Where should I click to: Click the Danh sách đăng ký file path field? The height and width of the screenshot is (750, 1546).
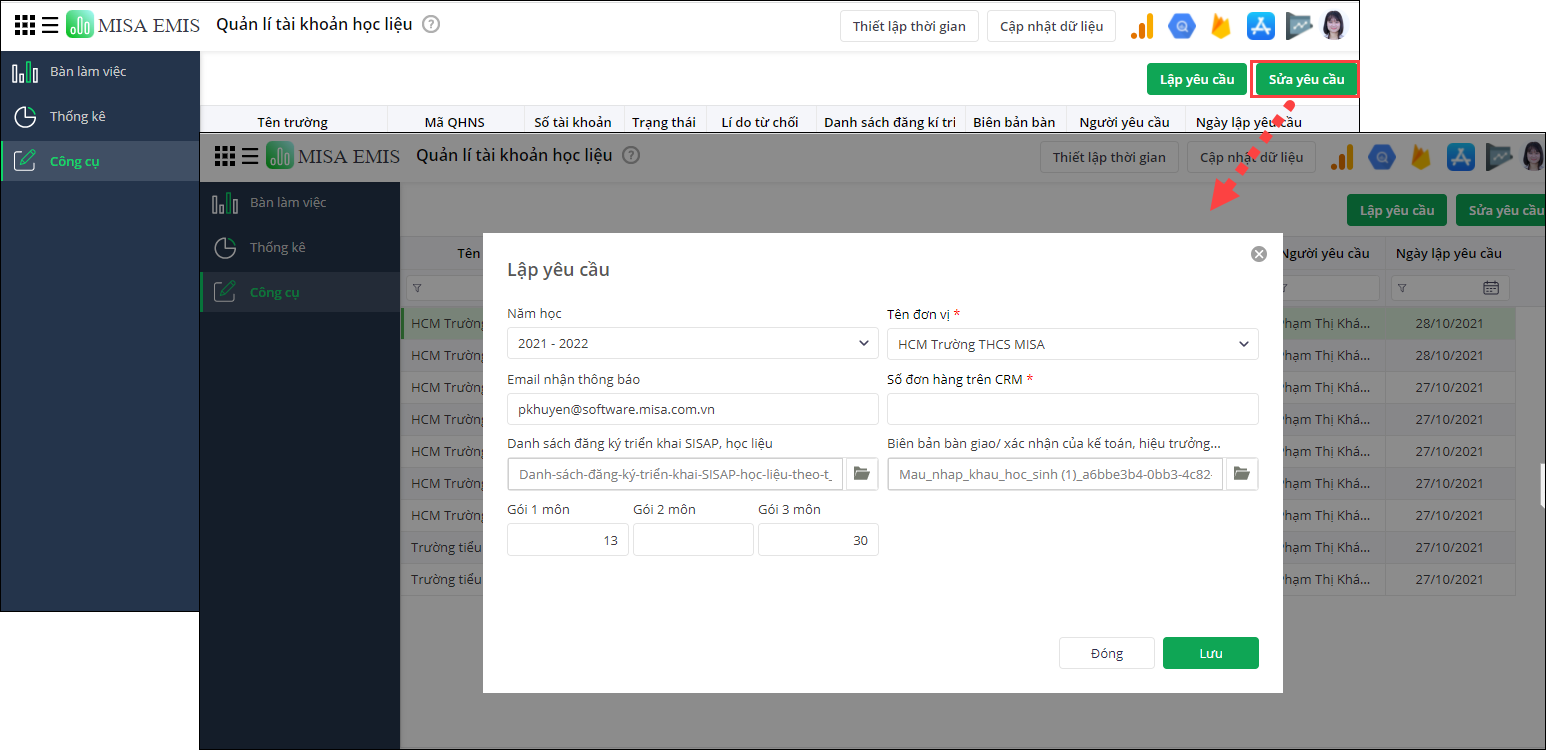click(676, 474)
